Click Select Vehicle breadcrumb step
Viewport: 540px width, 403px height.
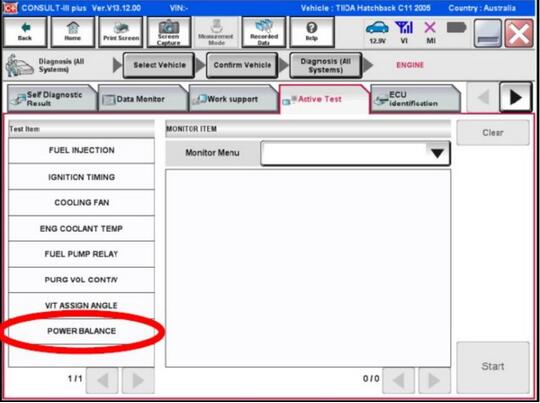pyautogui.click(x=159, y=65)
